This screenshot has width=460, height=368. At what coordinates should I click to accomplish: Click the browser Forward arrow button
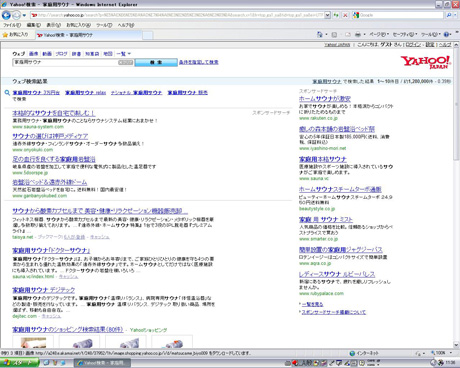[x=16, y=15]
